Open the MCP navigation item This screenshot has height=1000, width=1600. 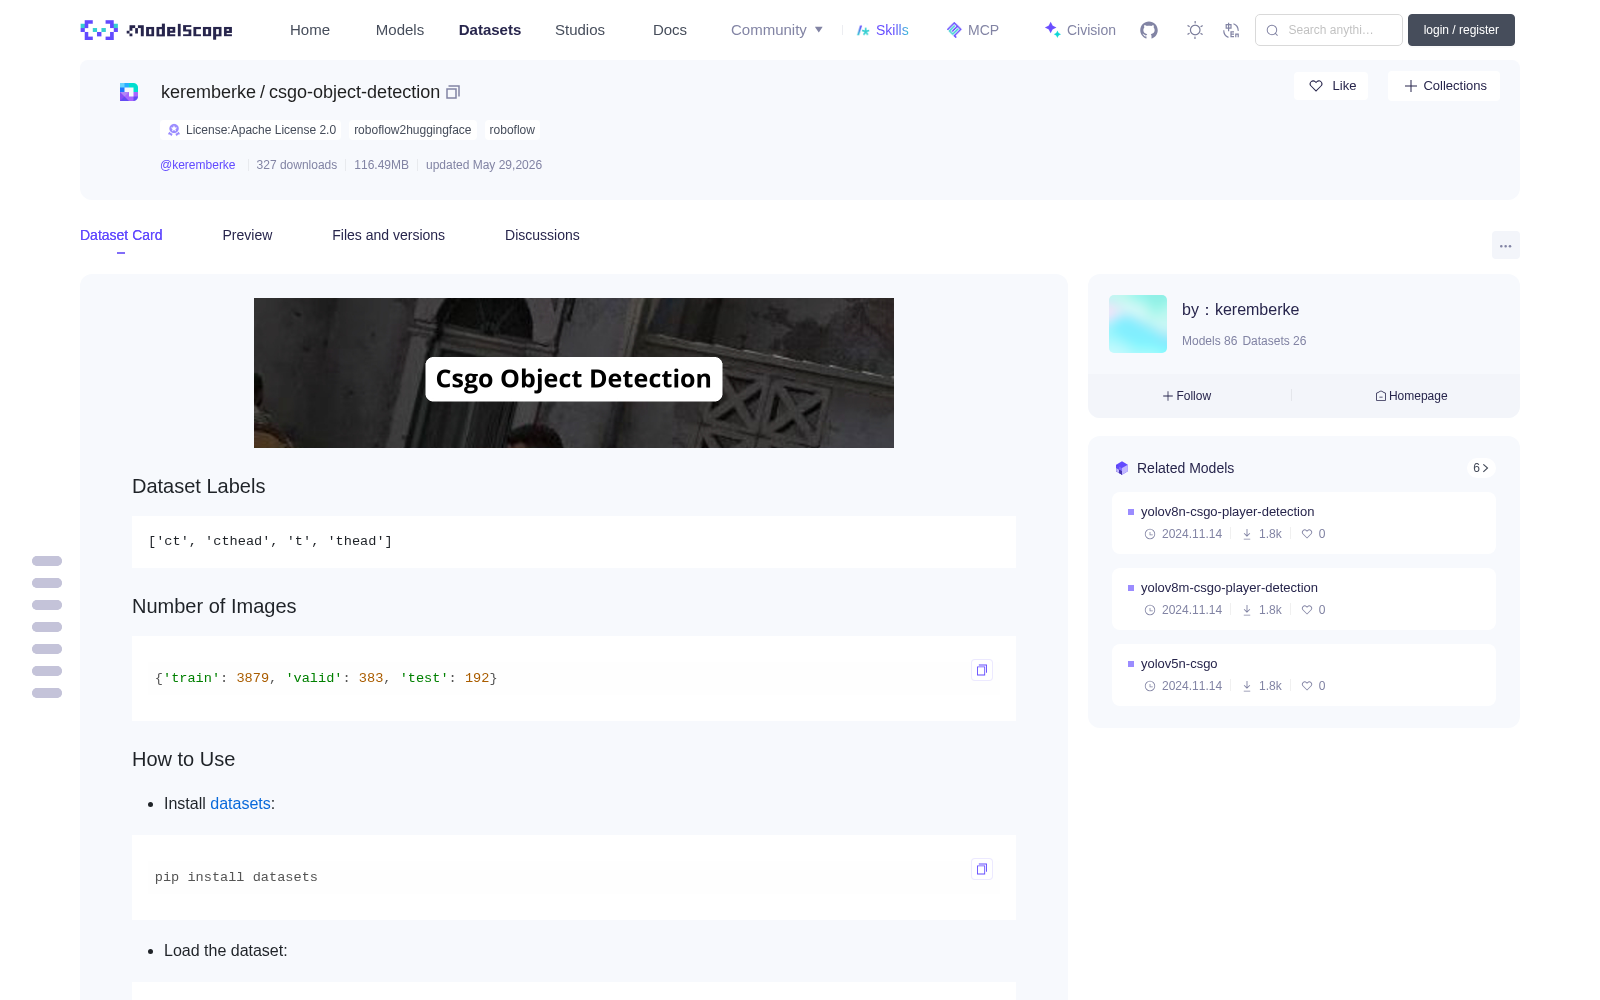pyautogui.click(x=973, y=30)
